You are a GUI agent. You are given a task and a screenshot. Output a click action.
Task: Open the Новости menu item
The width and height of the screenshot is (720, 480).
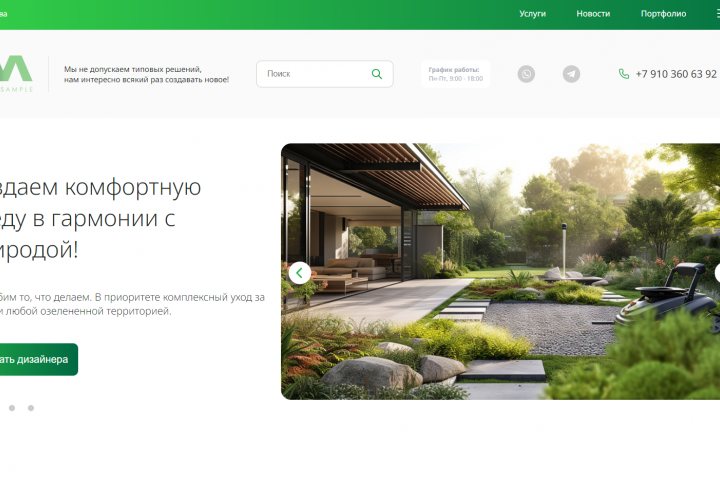coord(593,14)
